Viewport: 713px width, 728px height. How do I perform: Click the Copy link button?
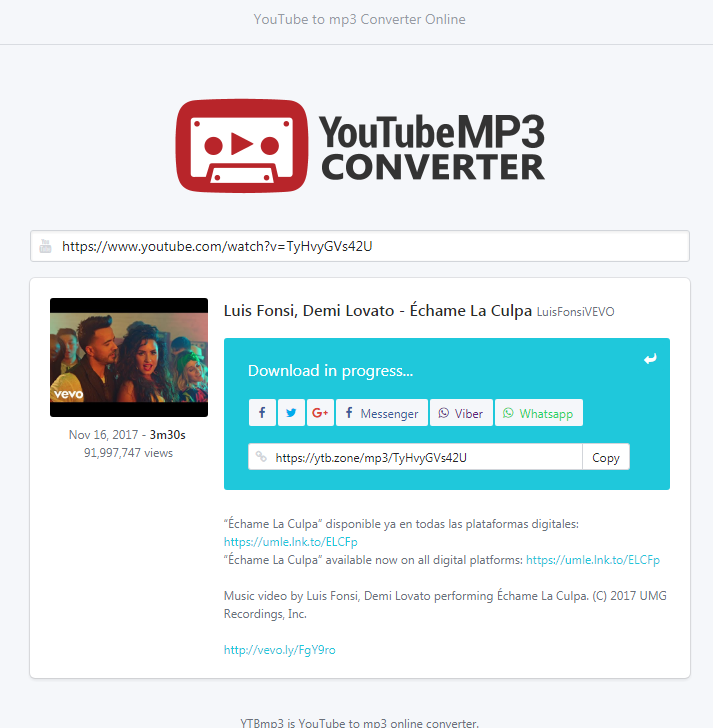tap(606, 457)
